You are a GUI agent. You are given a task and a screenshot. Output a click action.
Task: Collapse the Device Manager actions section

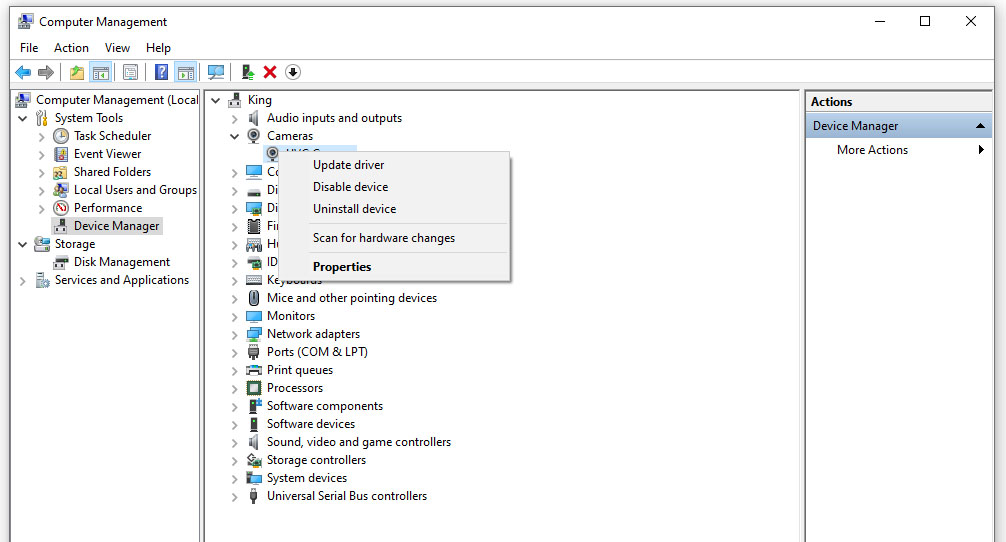click(x=980, y=126)
